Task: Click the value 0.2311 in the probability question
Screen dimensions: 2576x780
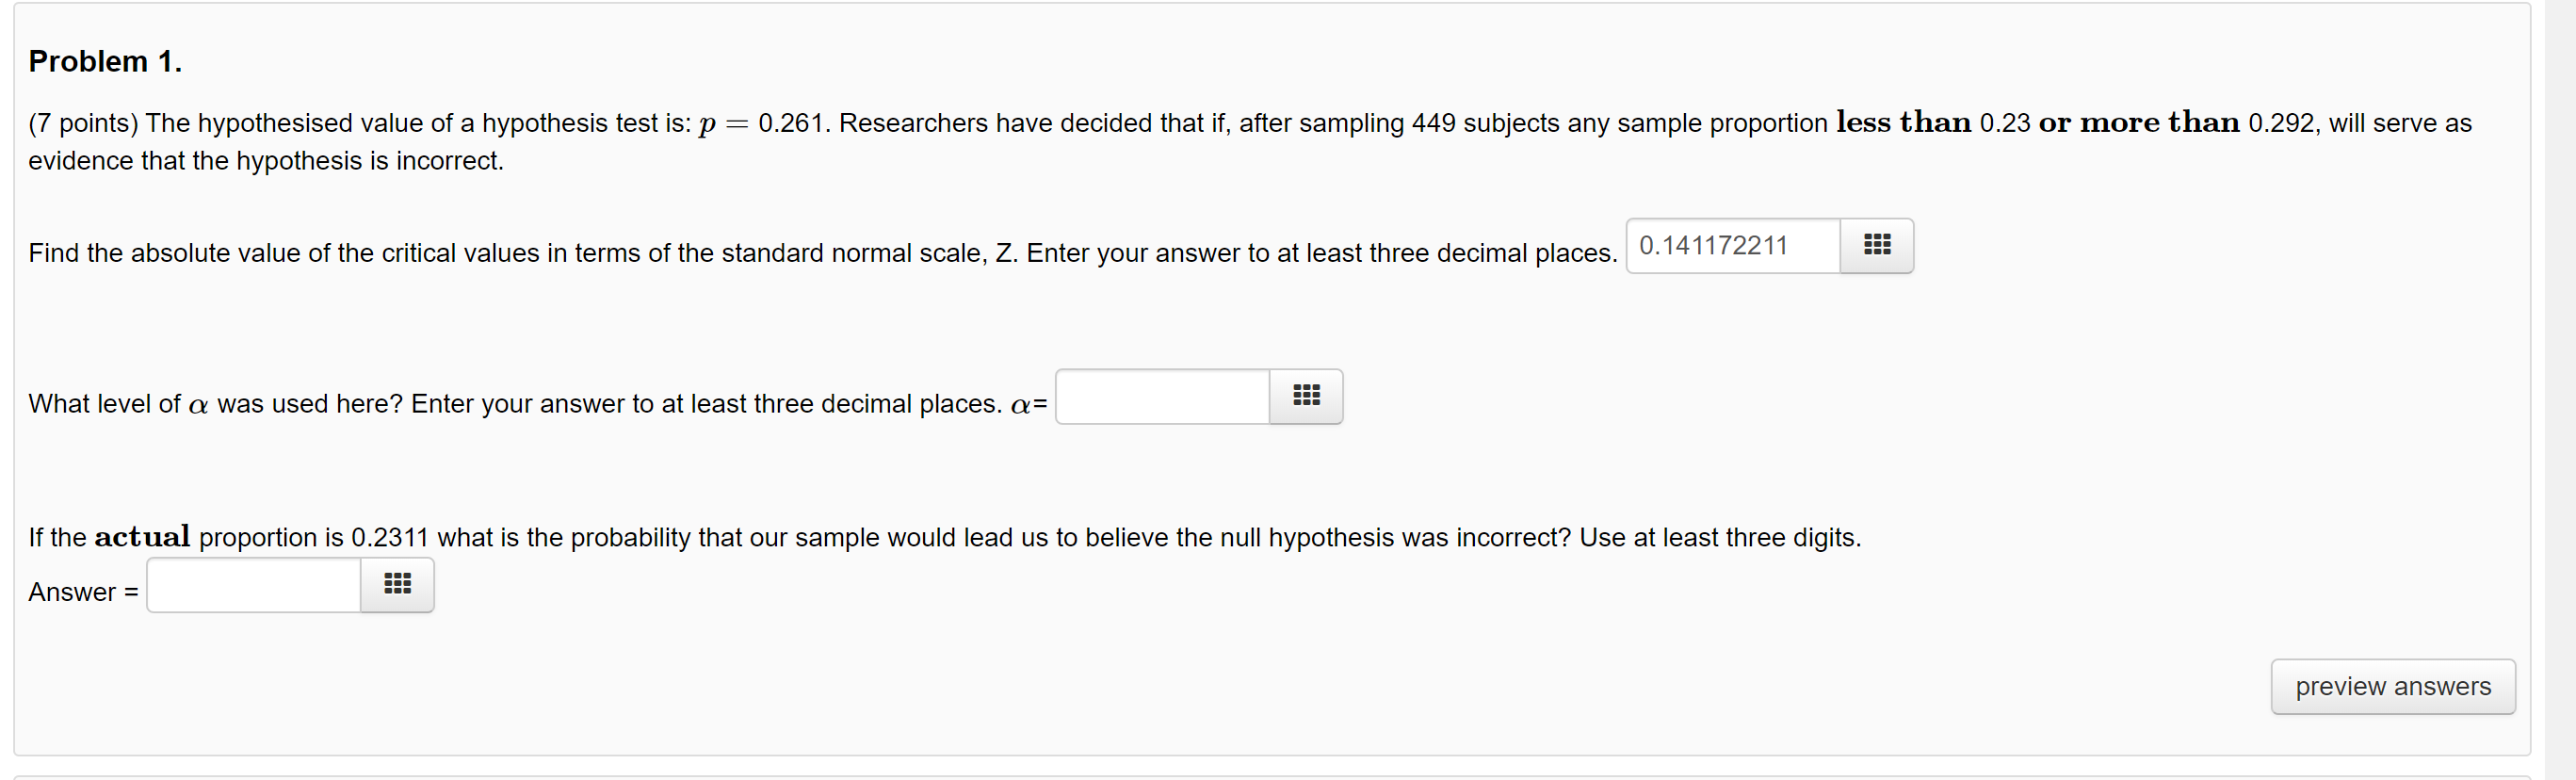Action: pyautogui.click(x=389, y=536)
